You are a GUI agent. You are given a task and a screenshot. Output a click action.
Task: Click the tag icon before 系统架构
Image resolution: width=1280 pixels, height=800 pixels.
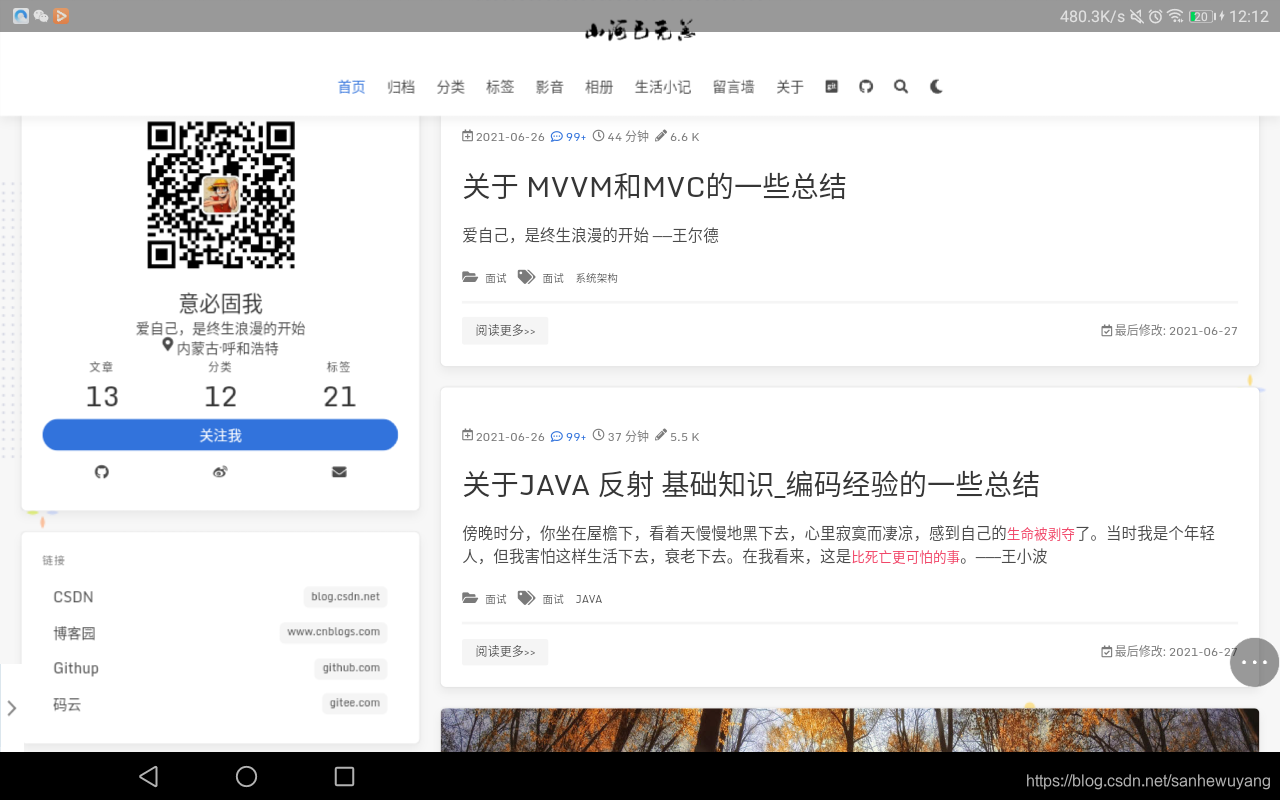click(x=527, y=277)
